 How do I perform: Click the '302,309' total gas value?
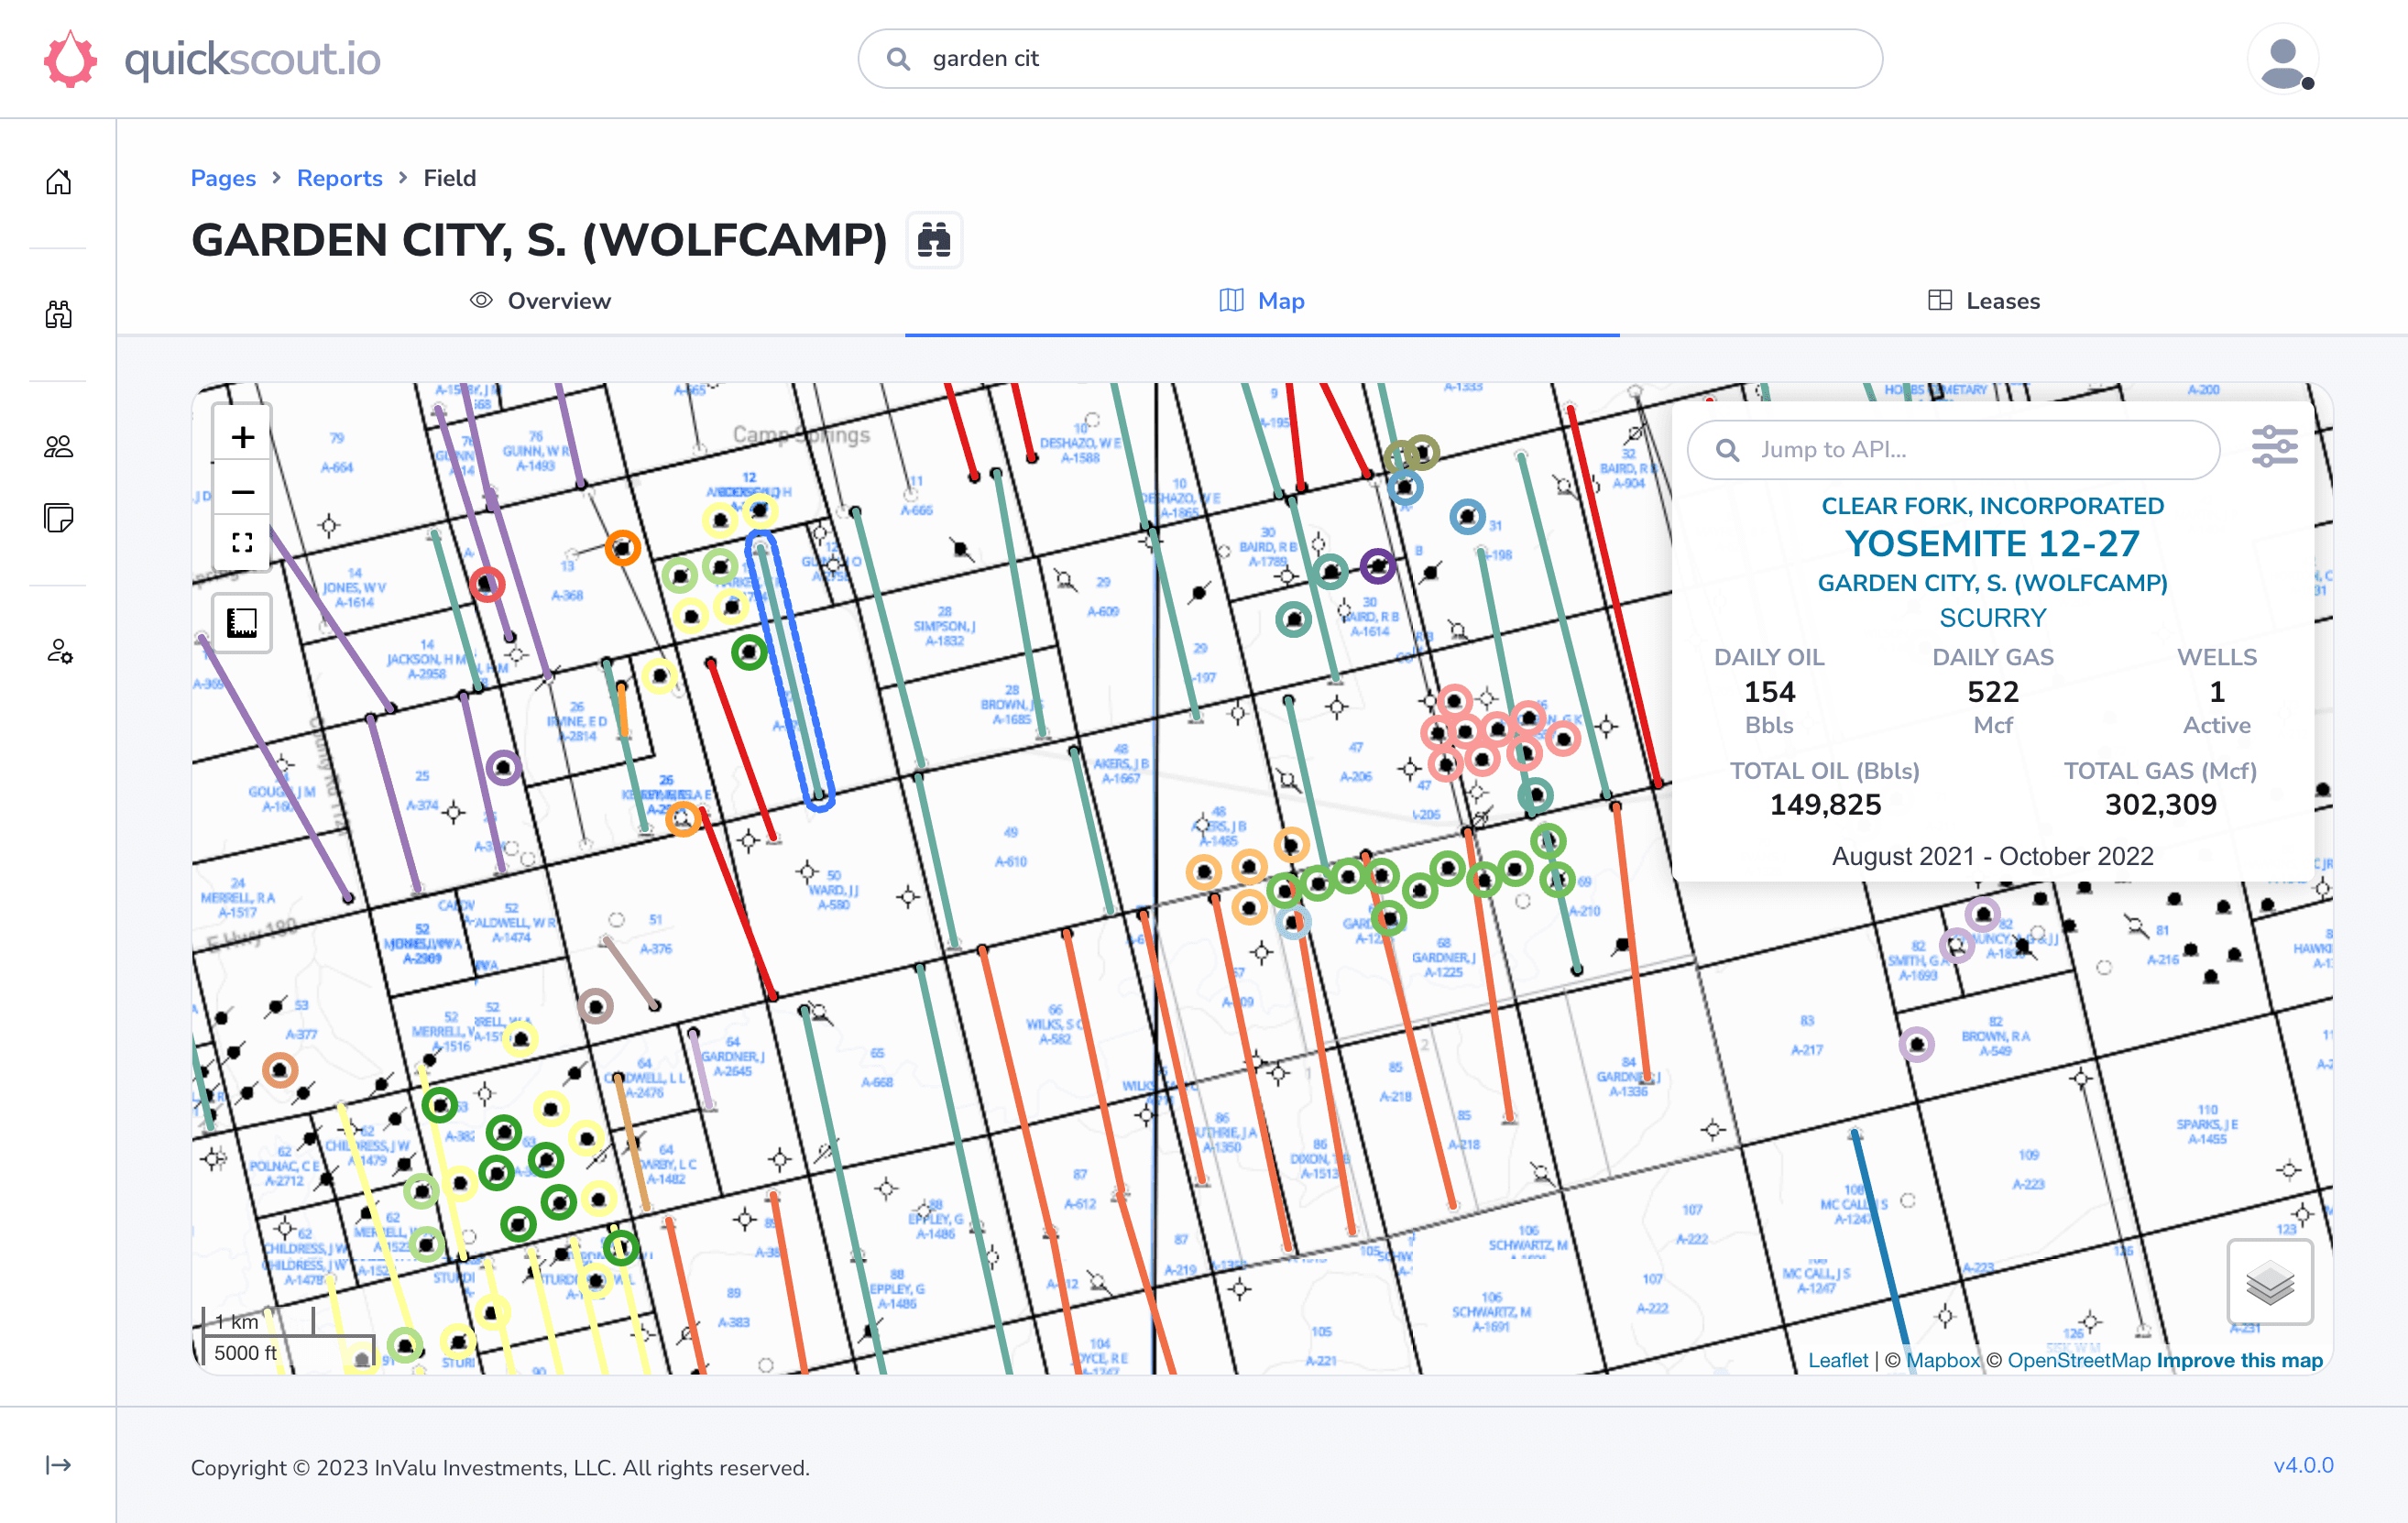point(2160,805)
